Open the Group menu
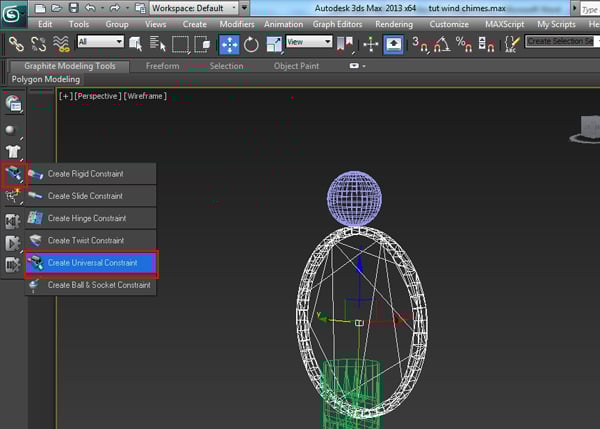 click(117, 24)
